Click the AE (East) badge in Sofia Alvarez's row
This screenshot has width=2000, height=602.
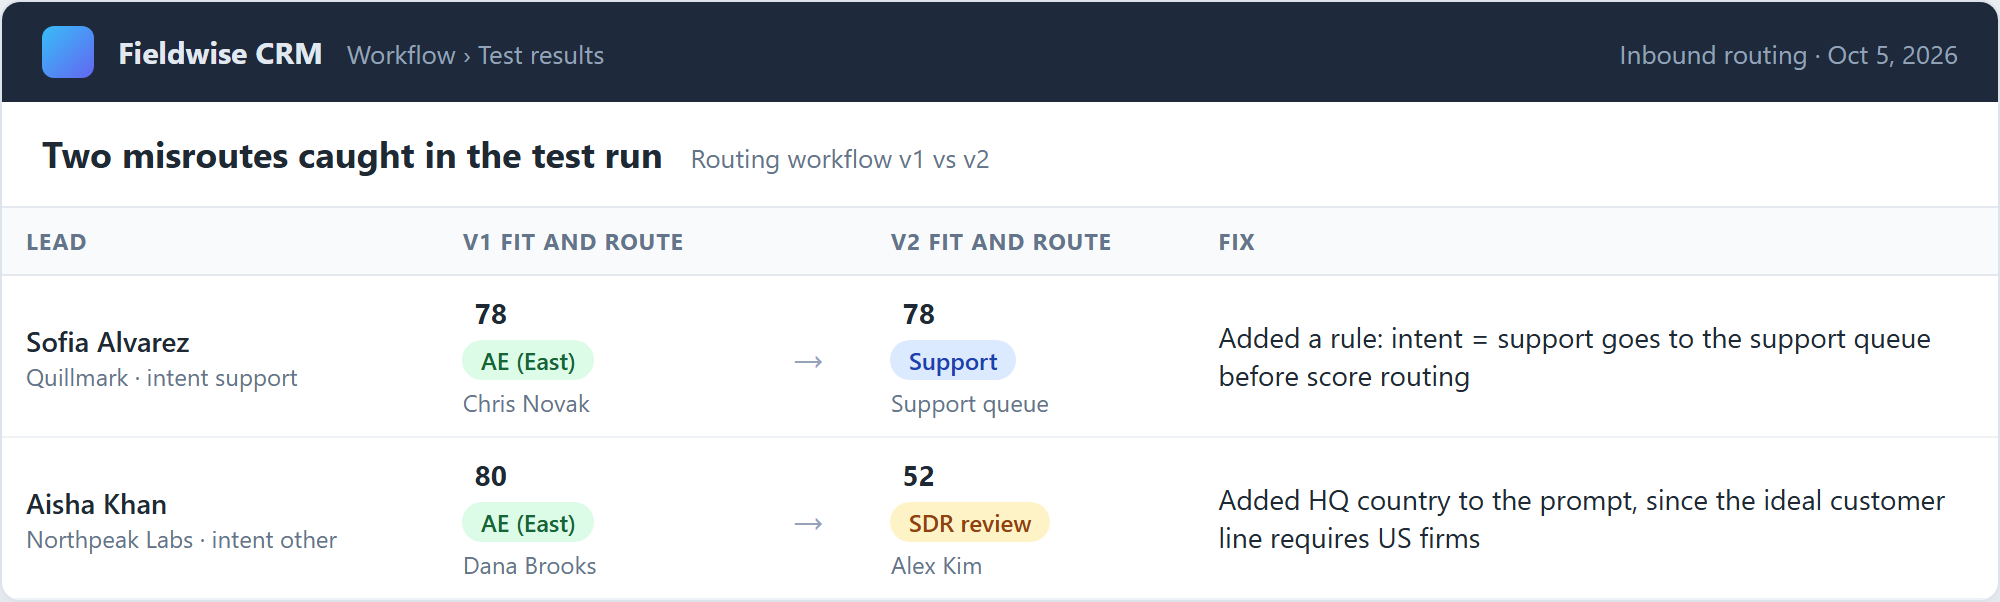point(528,361)
